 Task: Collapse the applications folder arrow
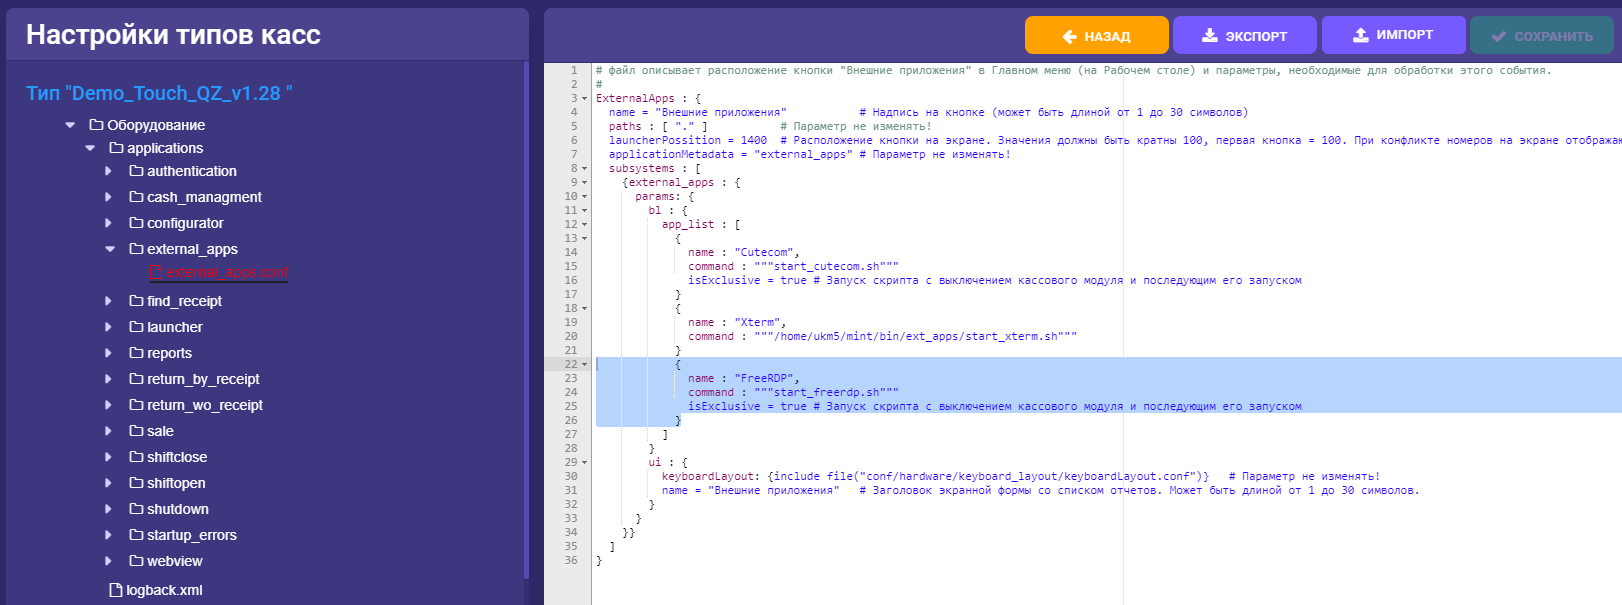click(90, 148)
